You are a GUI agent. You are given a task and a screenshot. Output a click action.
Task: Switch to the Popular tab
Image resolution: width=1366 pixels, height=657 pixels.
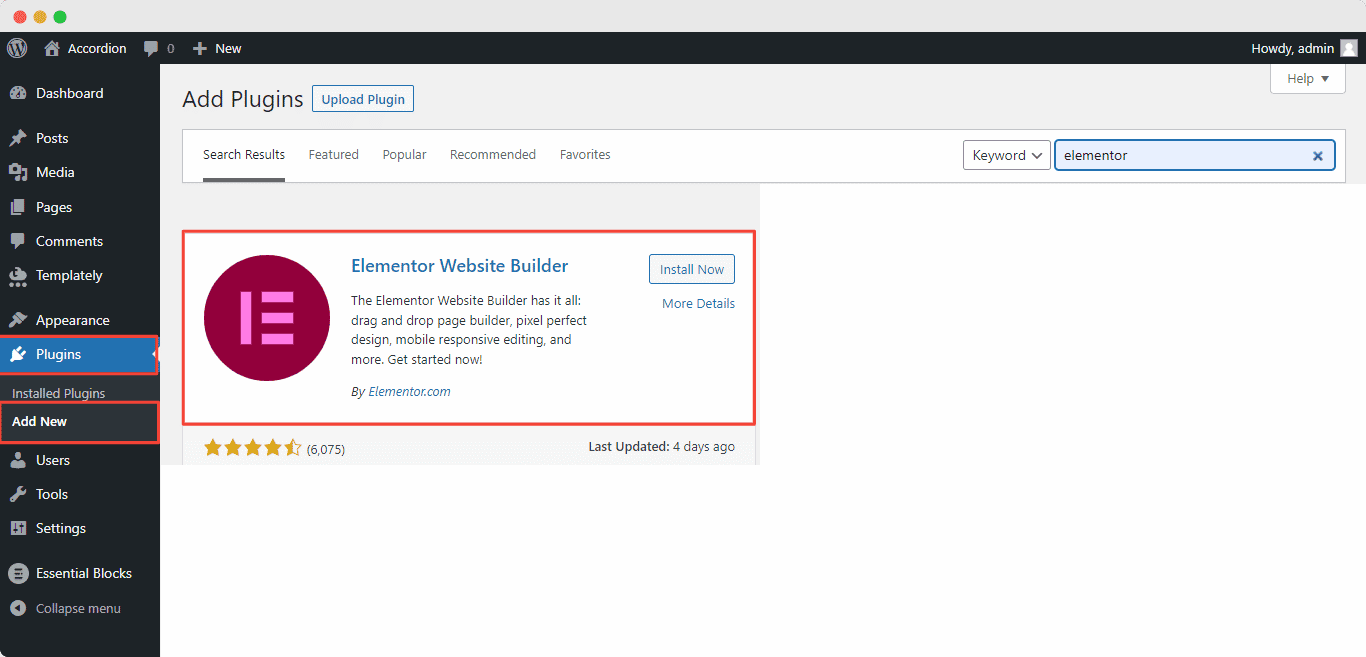tap(404, 155)
